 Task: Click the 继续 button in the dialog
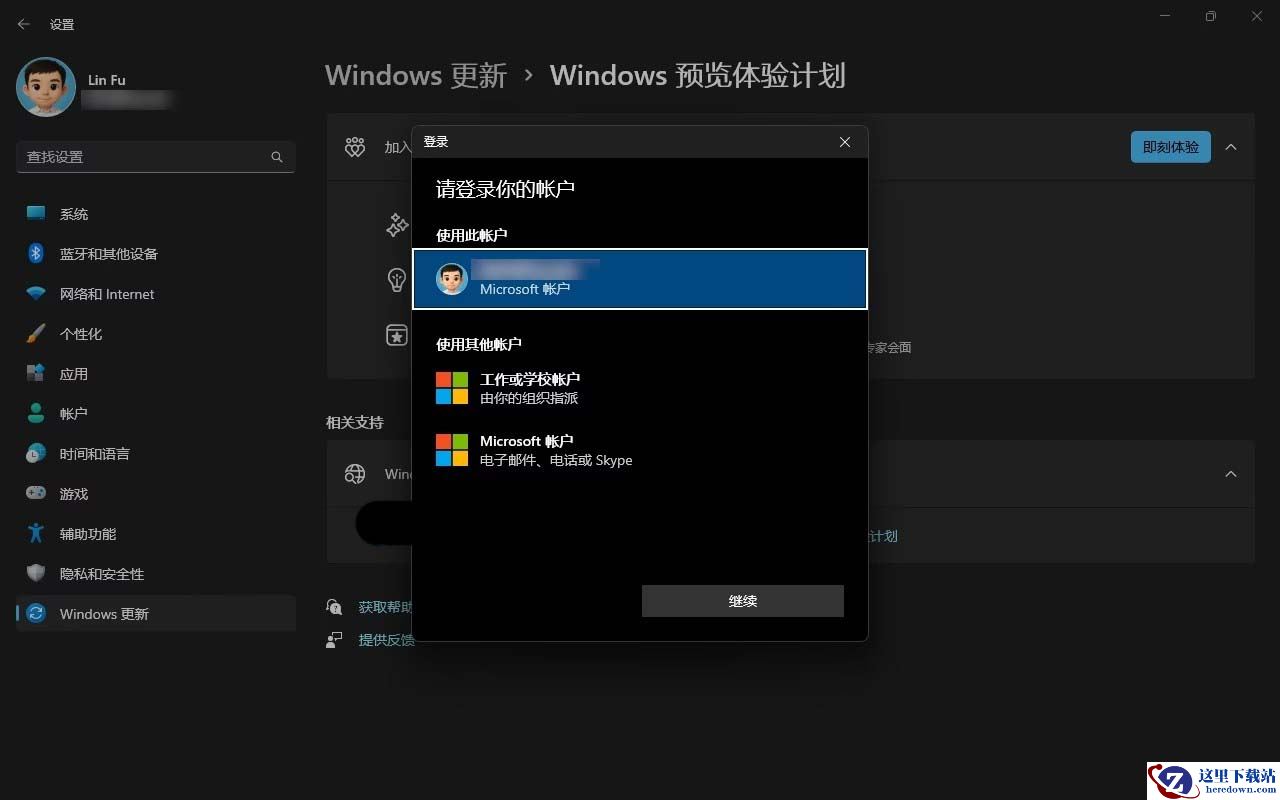[x=743, y=601]
